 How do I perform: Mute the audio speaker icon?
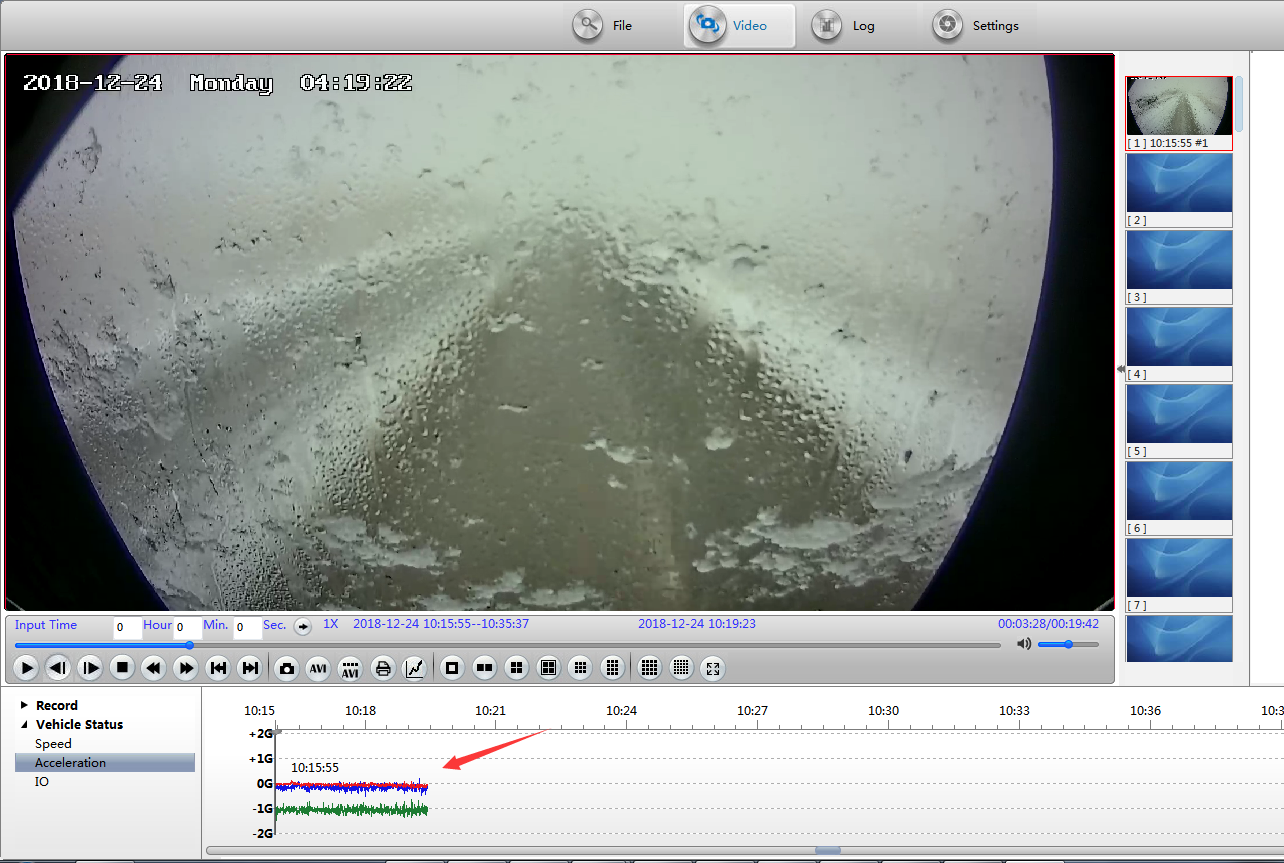coord(1024,644)
